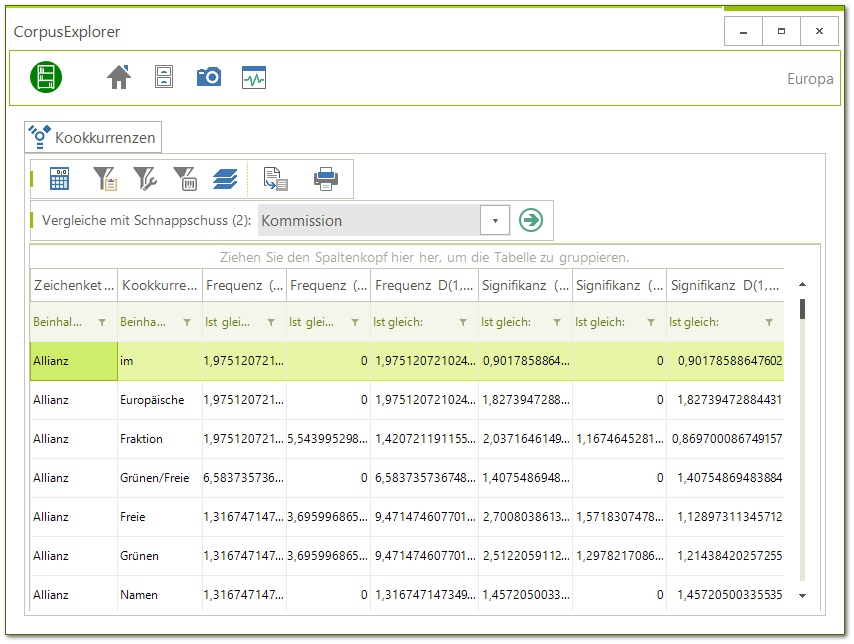Go to the Home page icon
This screenshot has height=644, width=854.
coord(119,77)
